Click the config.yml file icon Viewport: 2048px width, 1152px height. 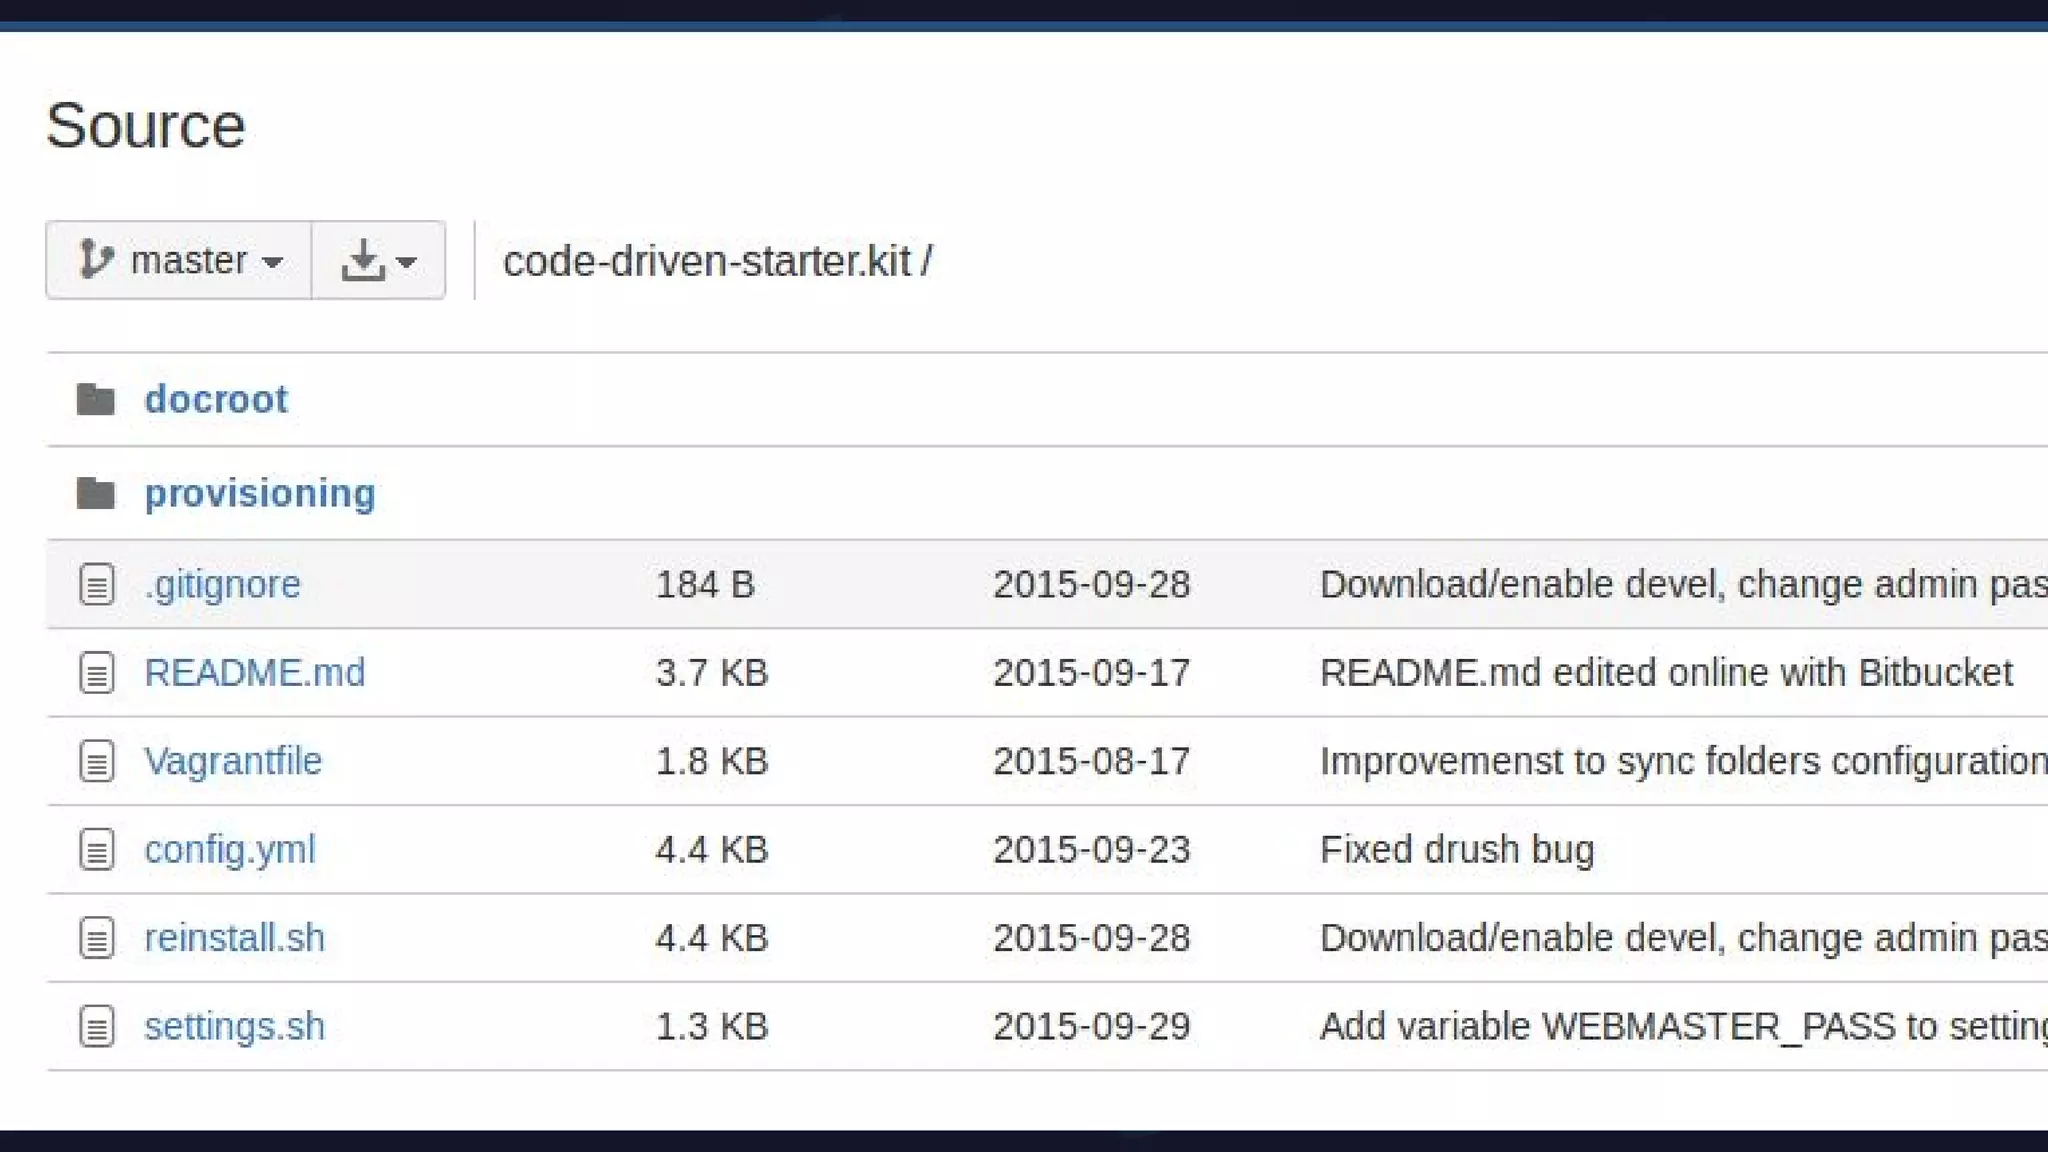pyautogui.click(x=97, y=850)
